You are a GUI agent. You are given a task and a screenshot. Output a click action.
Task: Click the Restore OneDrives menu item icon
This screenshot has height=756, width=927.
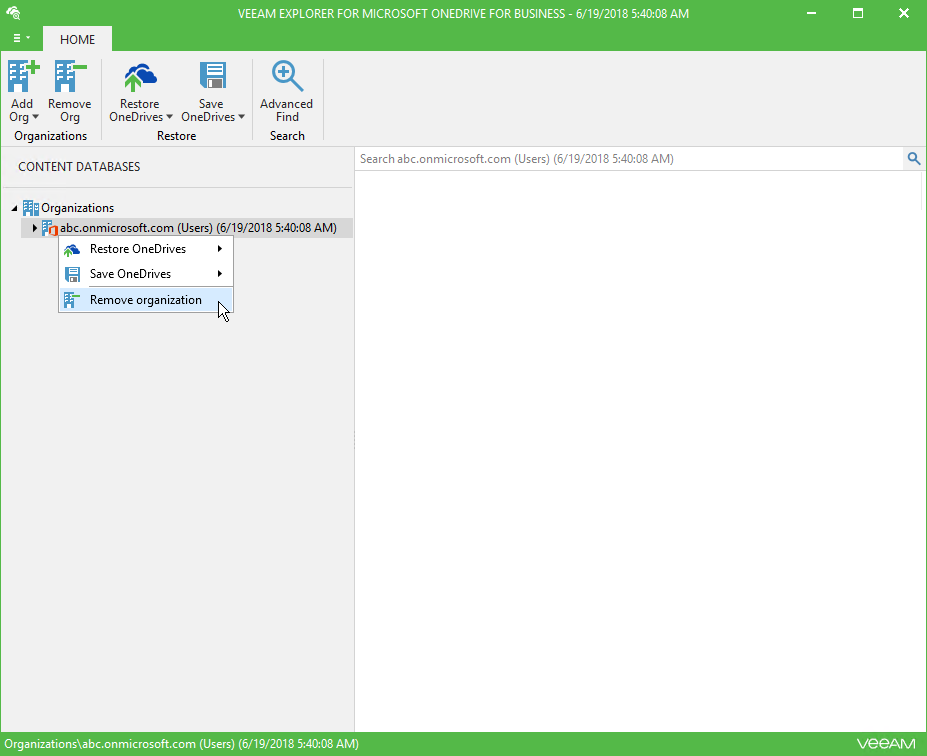[x=72, y=250]
